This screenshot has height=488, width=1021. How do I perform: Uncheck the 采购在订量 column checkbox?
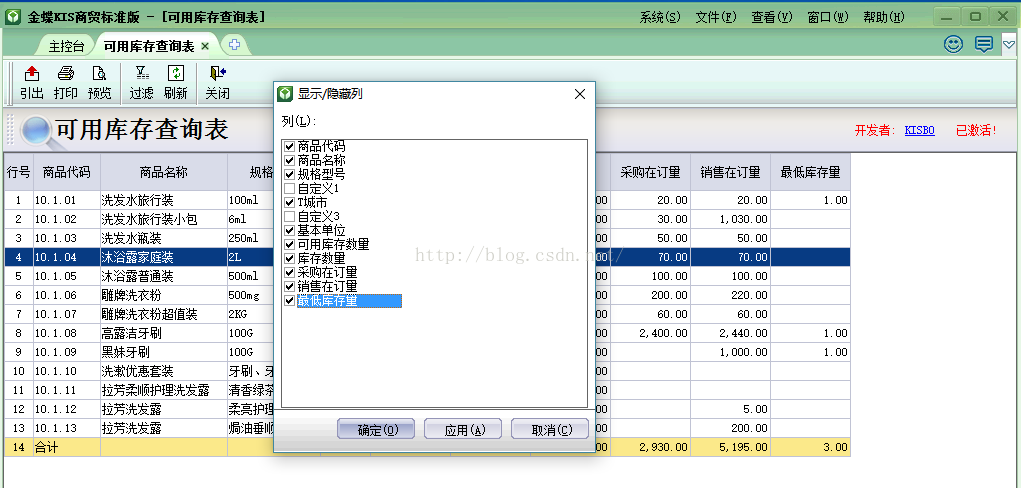coord(290,272)
